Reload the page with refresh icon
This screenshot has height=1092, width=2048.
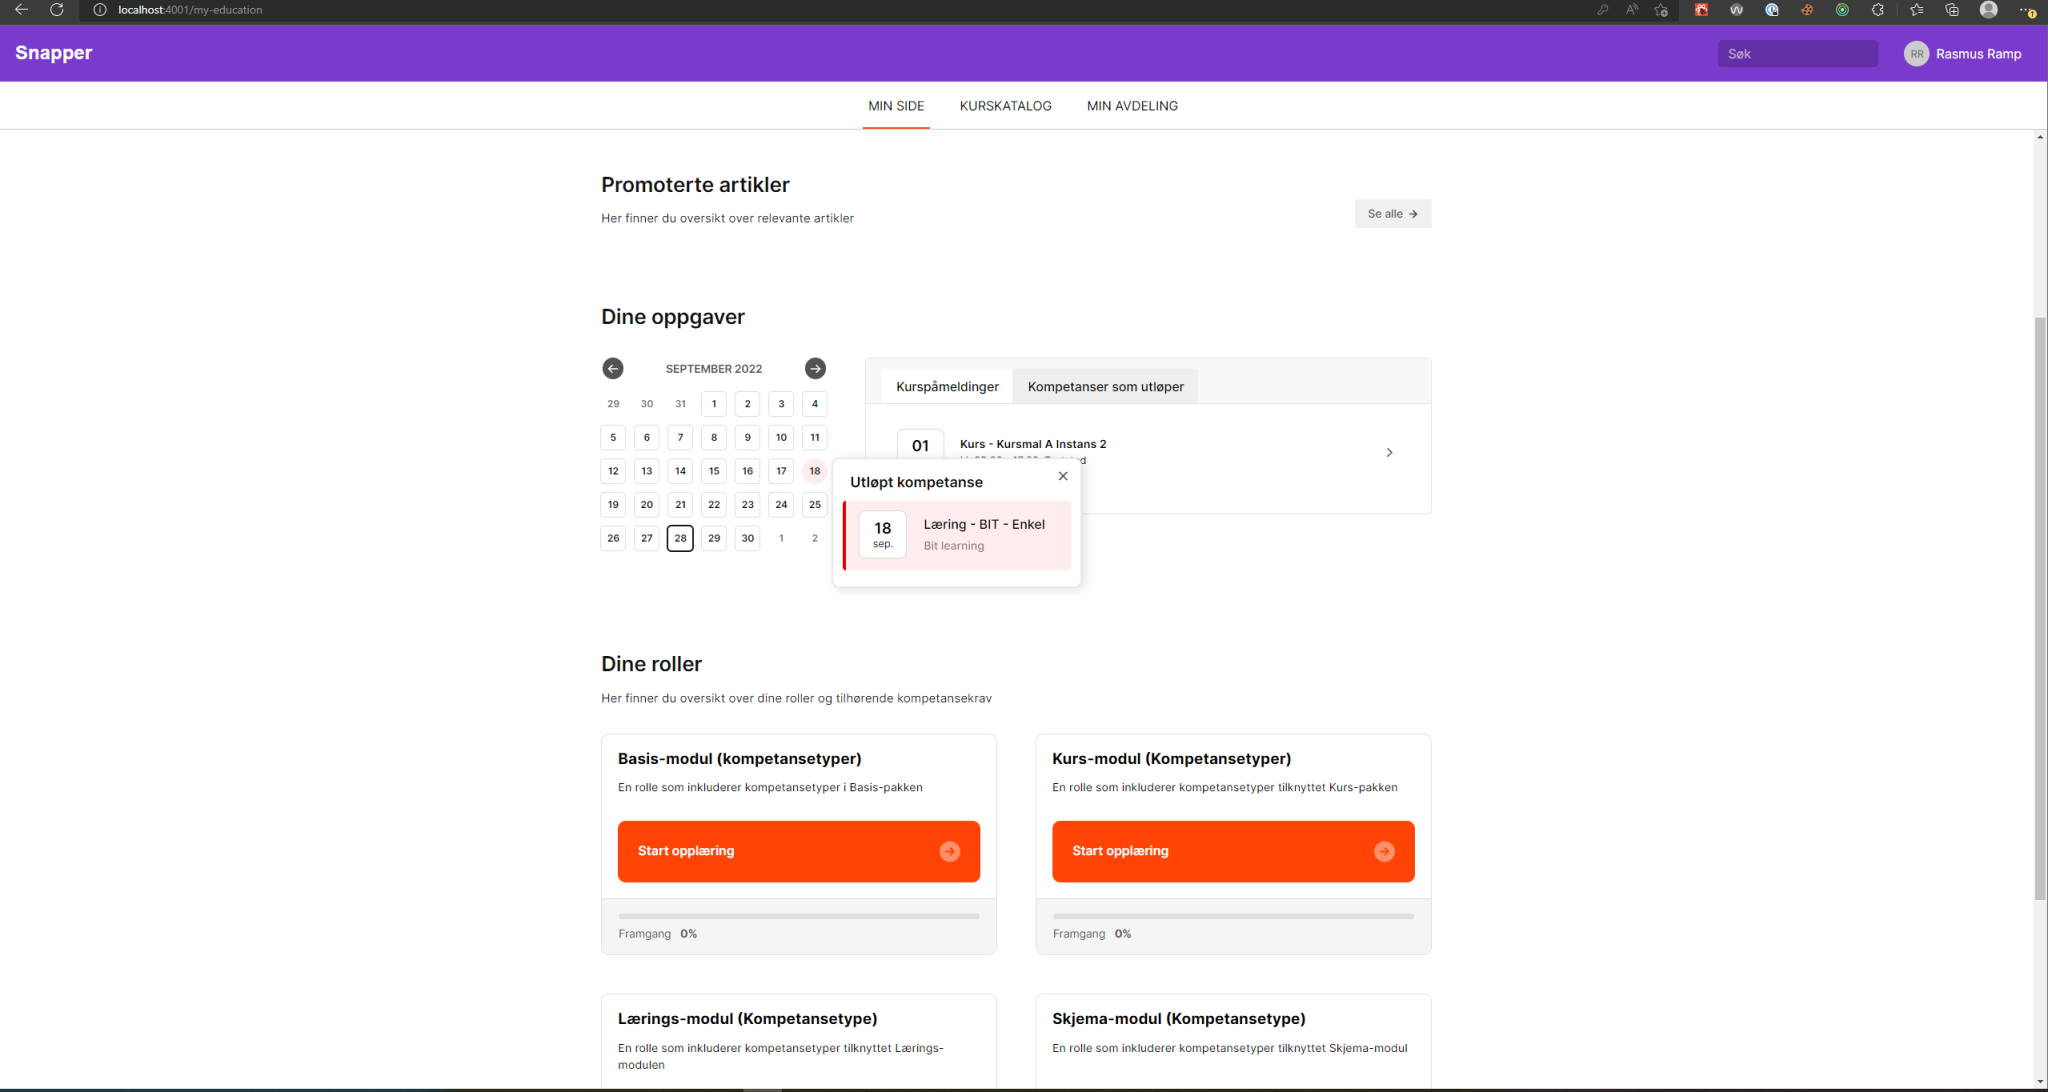click(57, 10)
